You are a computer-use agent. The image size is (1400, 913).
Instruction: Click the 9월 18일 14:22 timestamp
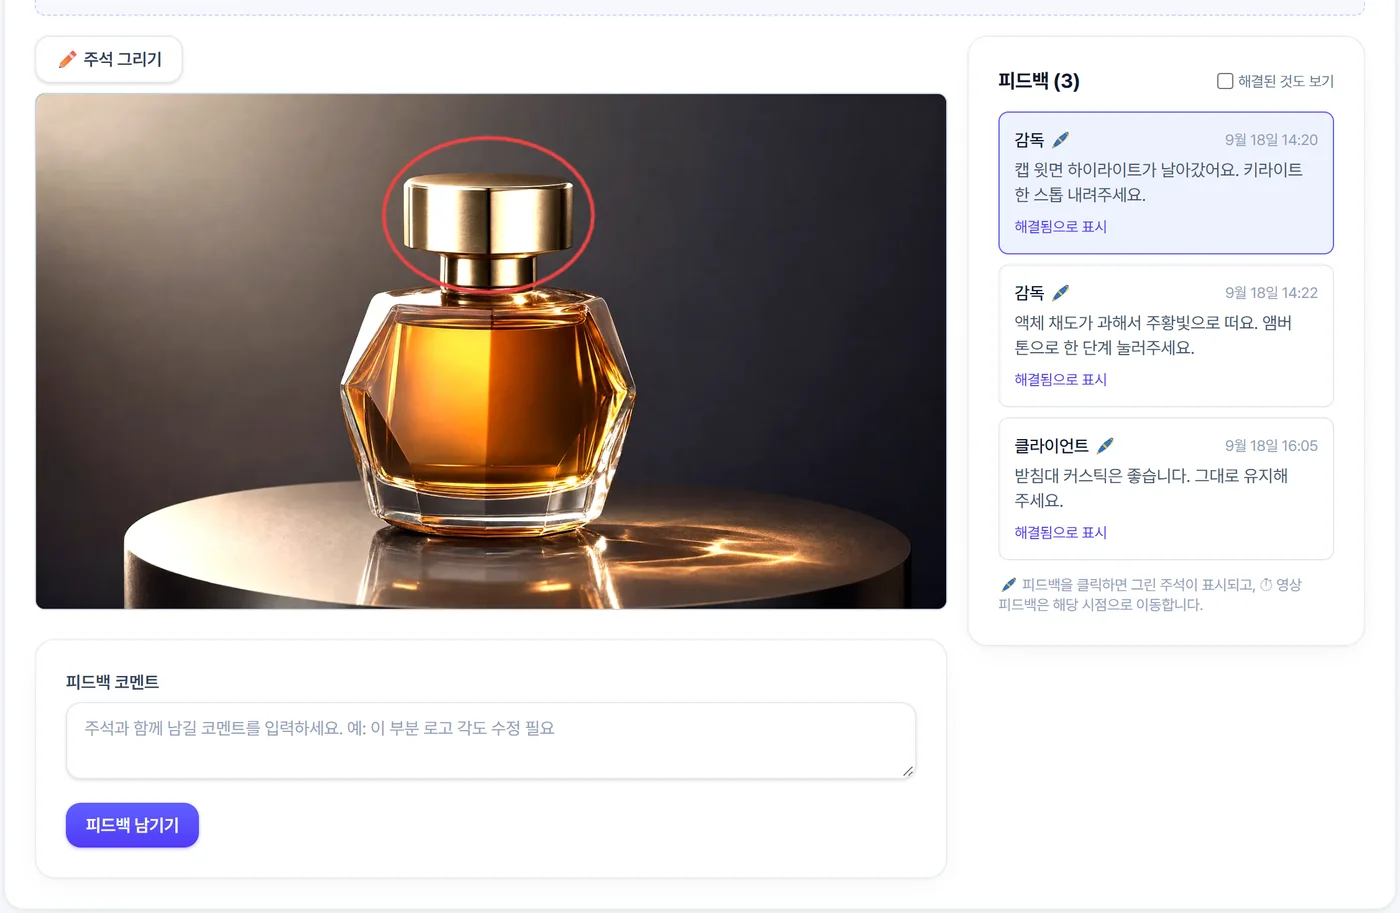(1271, 293)
